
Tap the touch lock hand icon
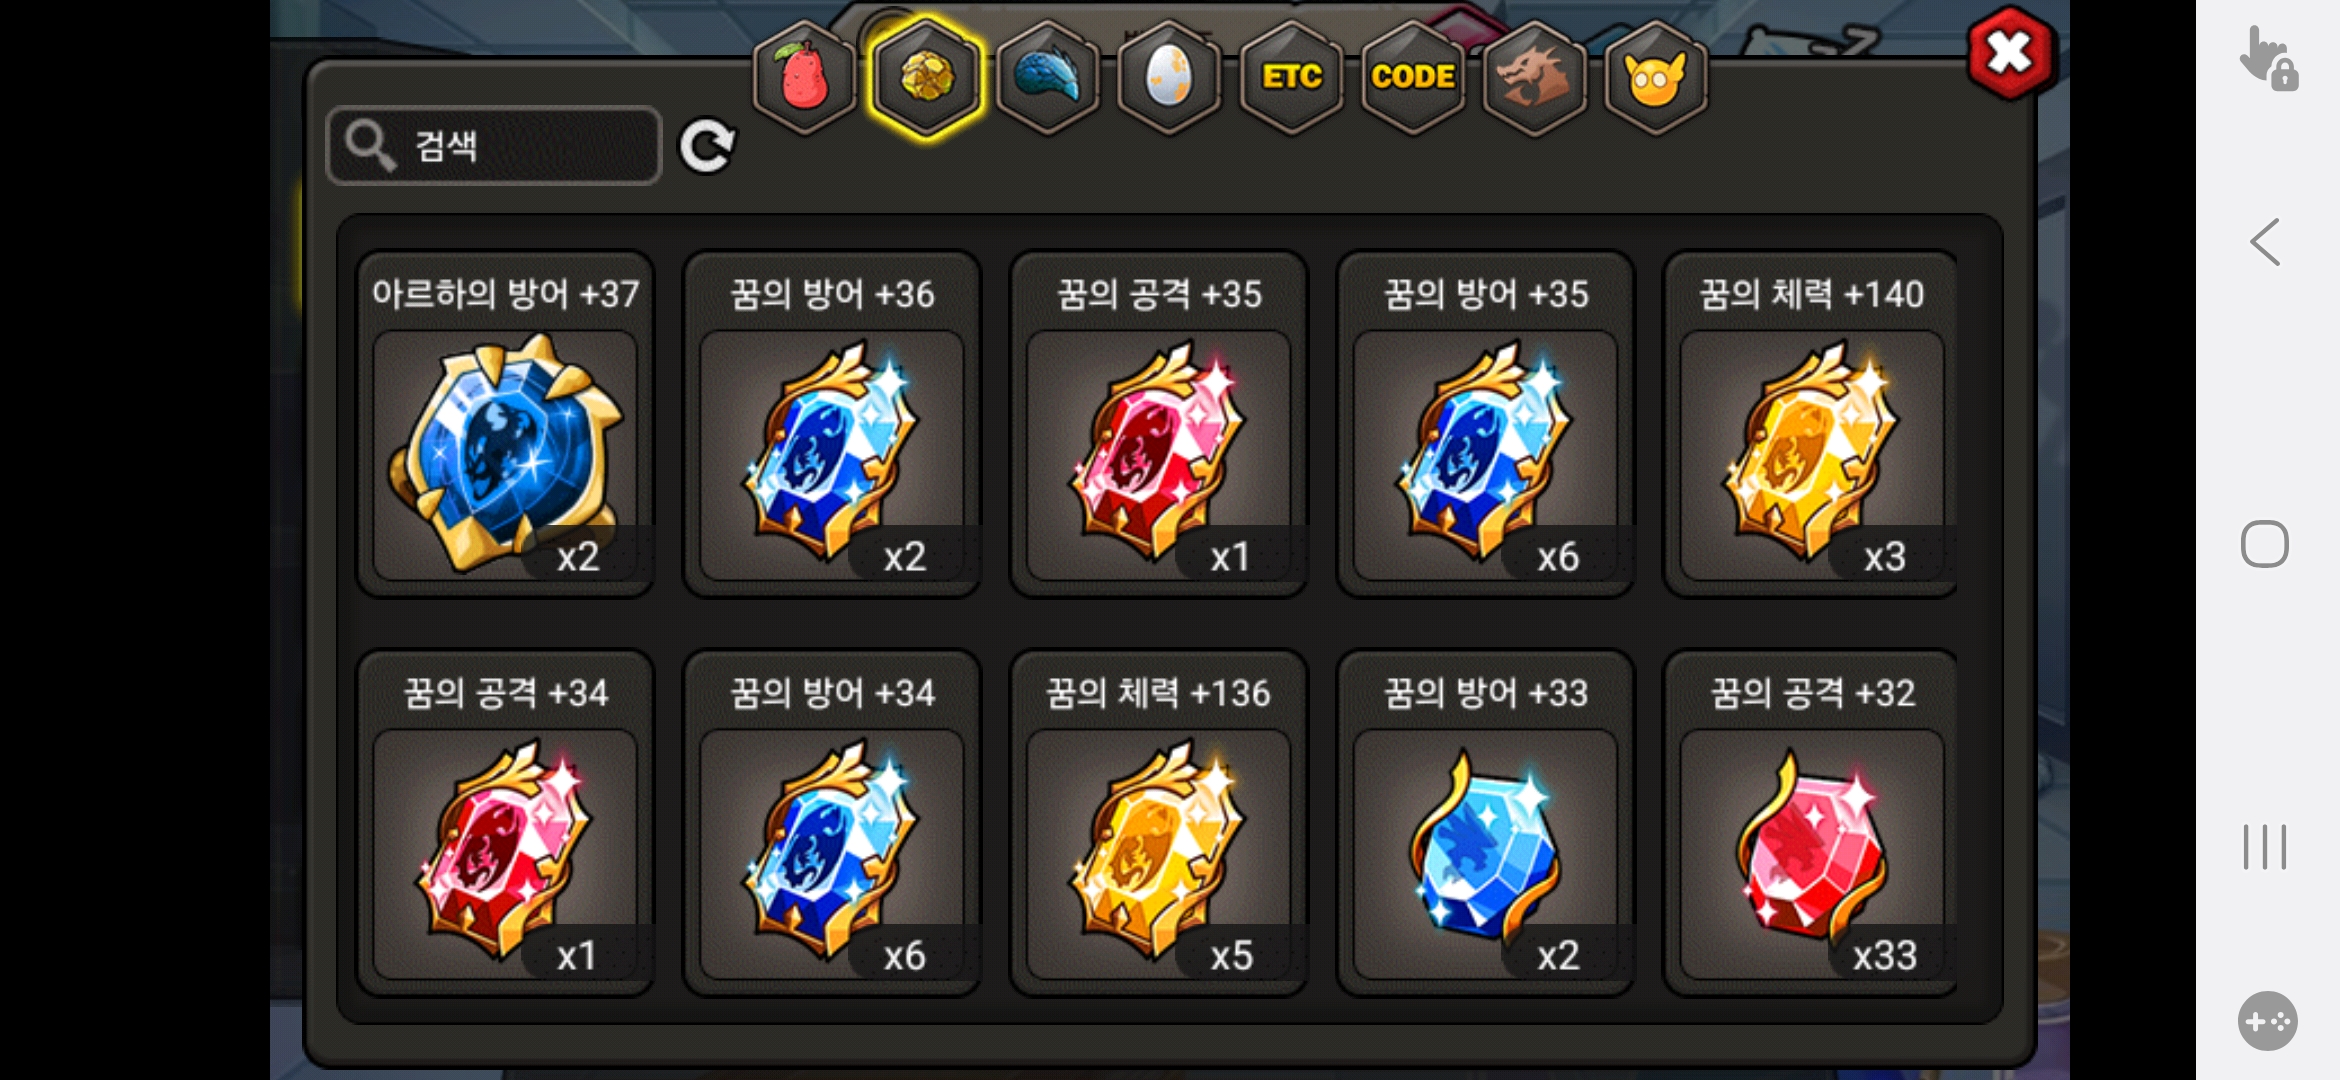click(2267, 58)
